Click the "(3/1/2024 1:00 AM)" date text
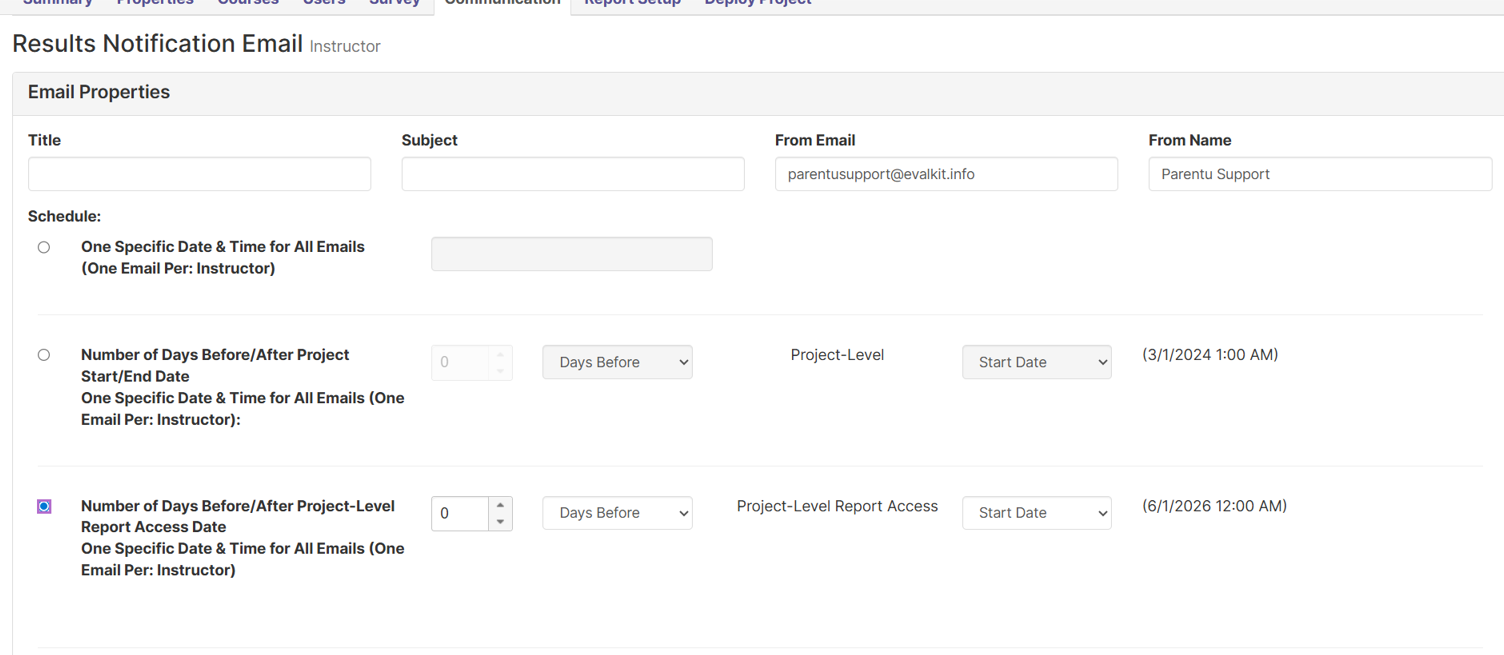The height and width of the screenshot is (655, 1504). click(1210, 355)
